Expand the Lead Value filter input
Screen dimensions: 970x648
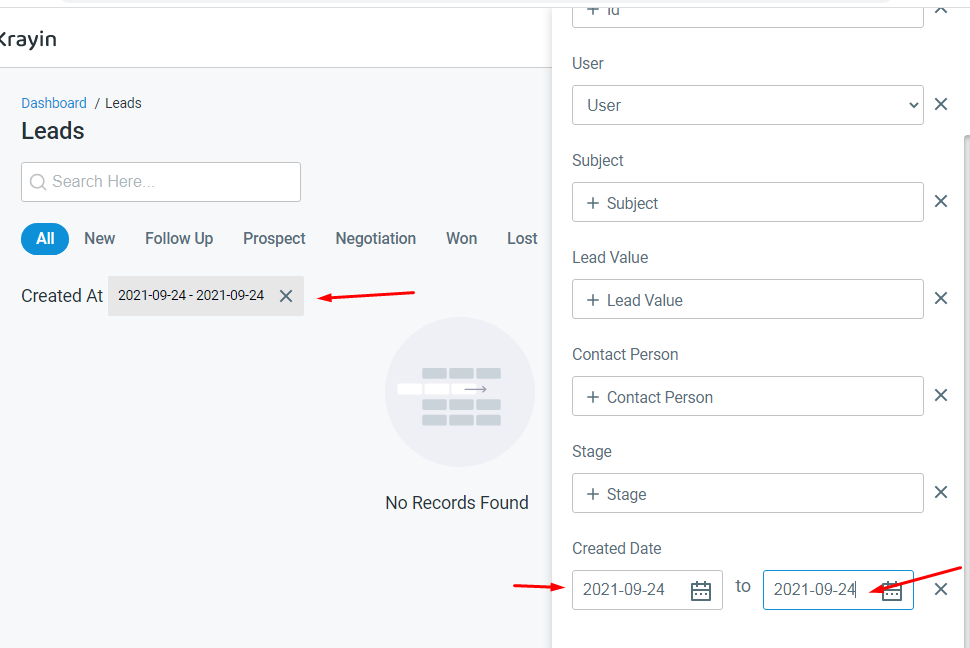pos(747,299)
